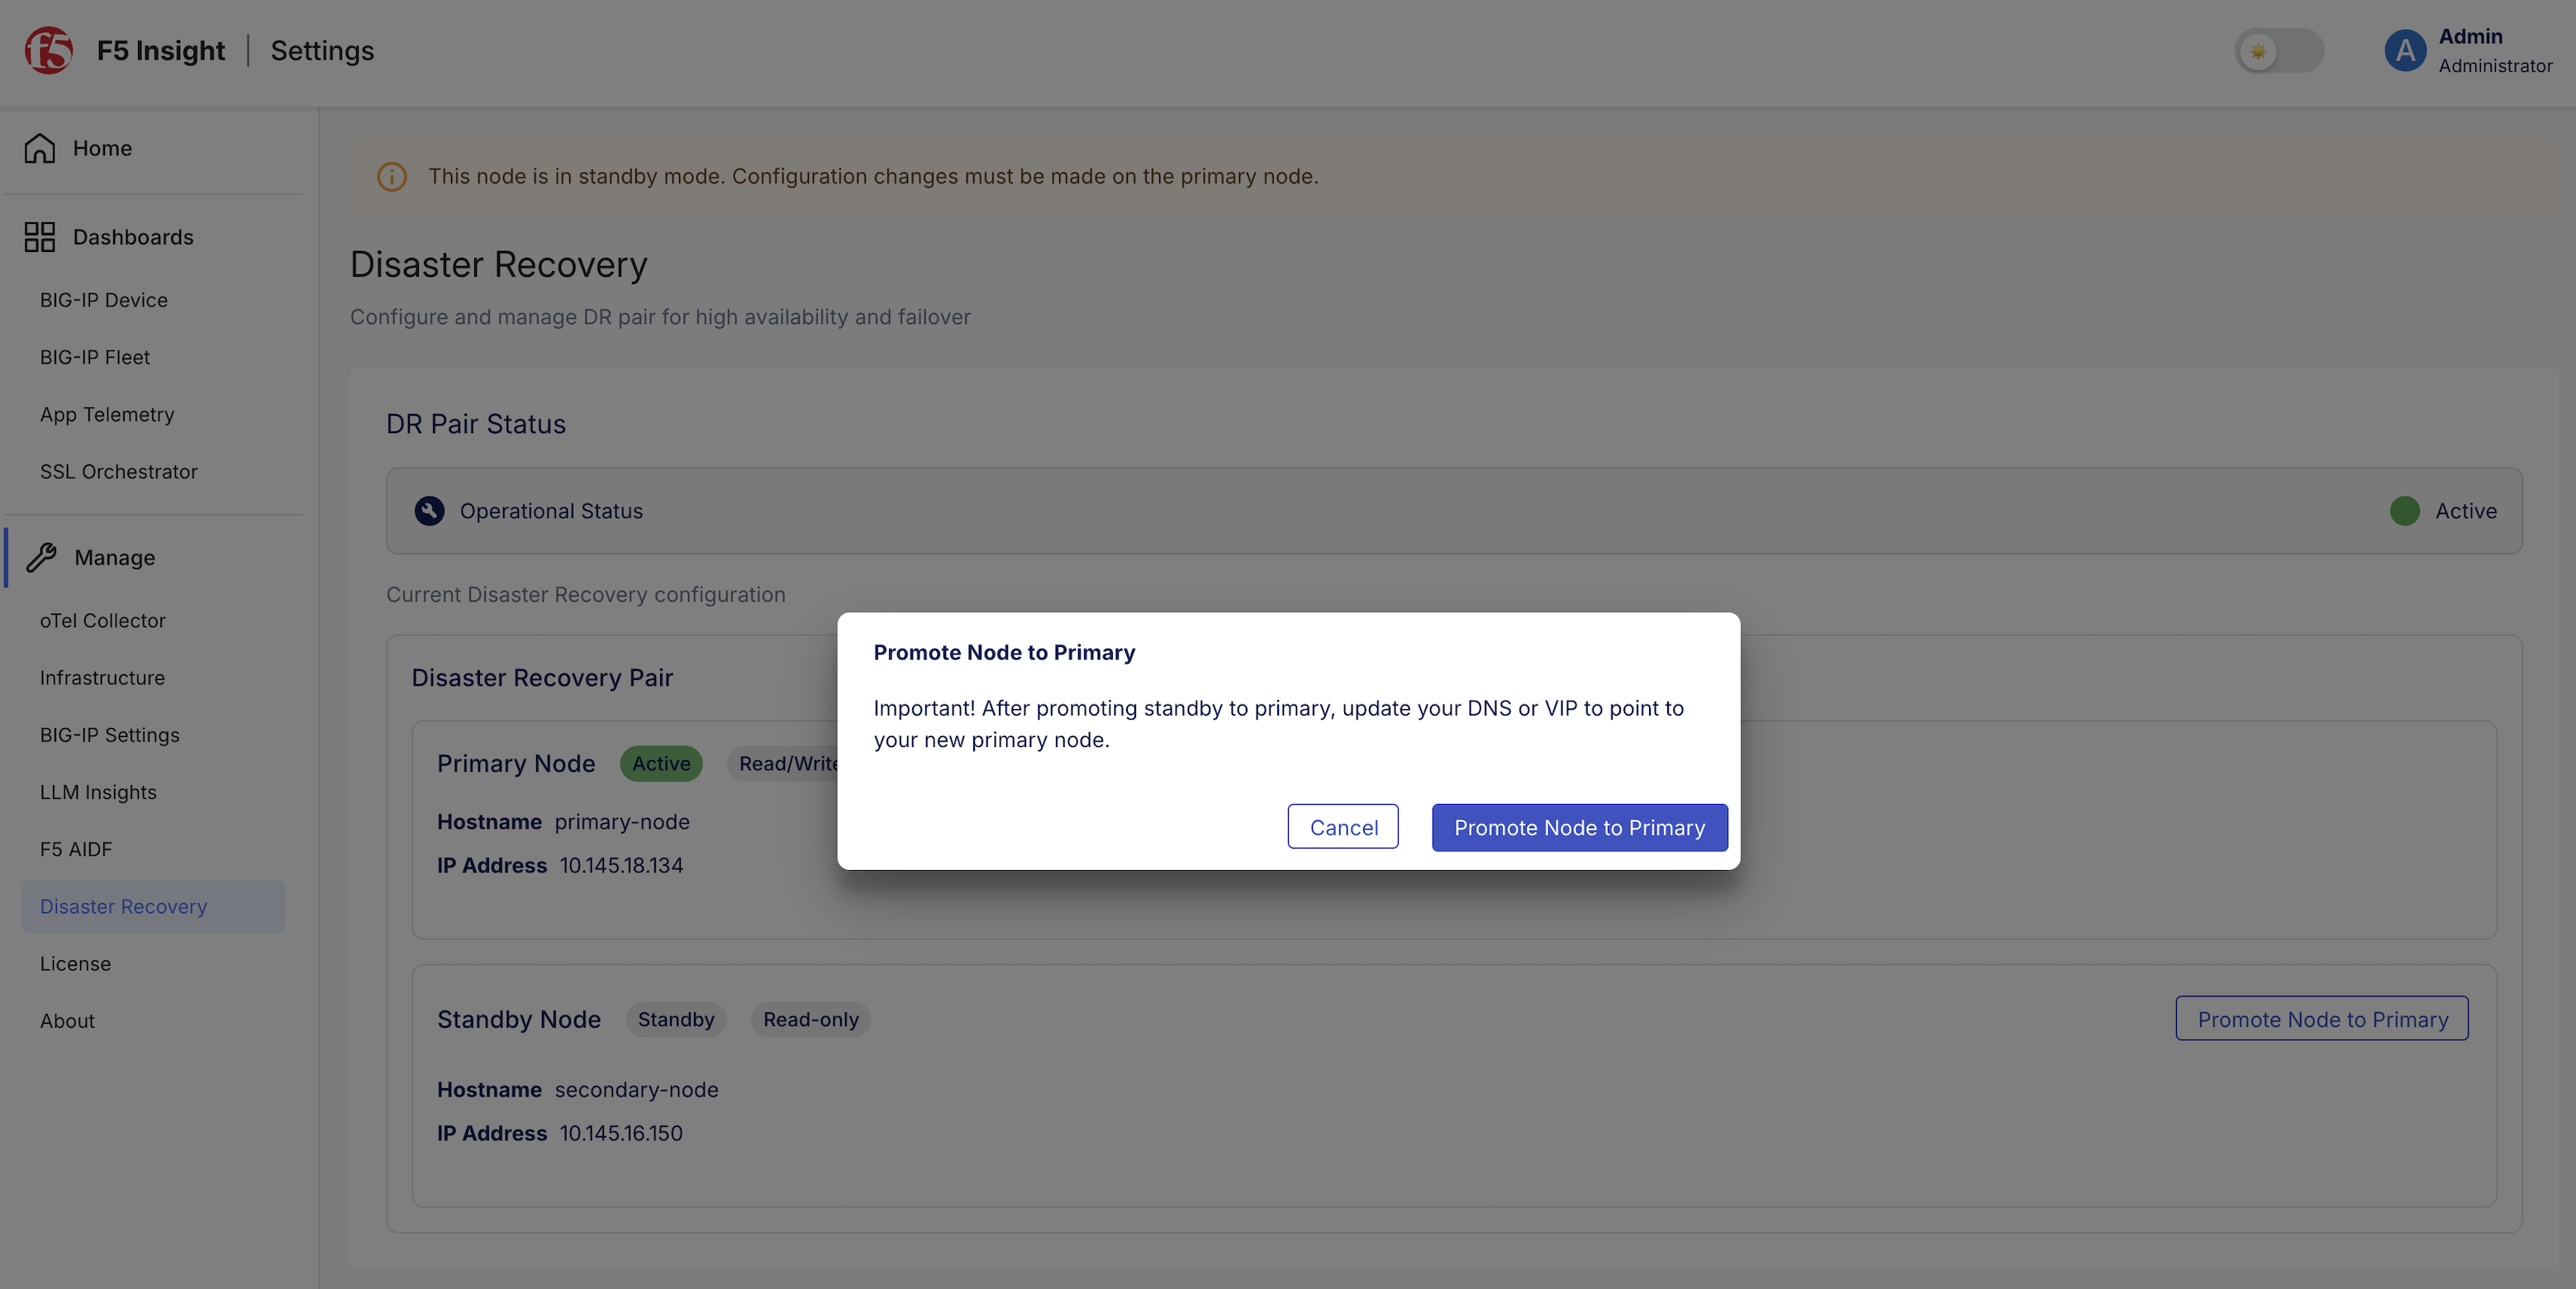Viewport: 2576px width, 1289px height.
Task: Go to LLM Insights settings
Action: (x=98, y=792)
